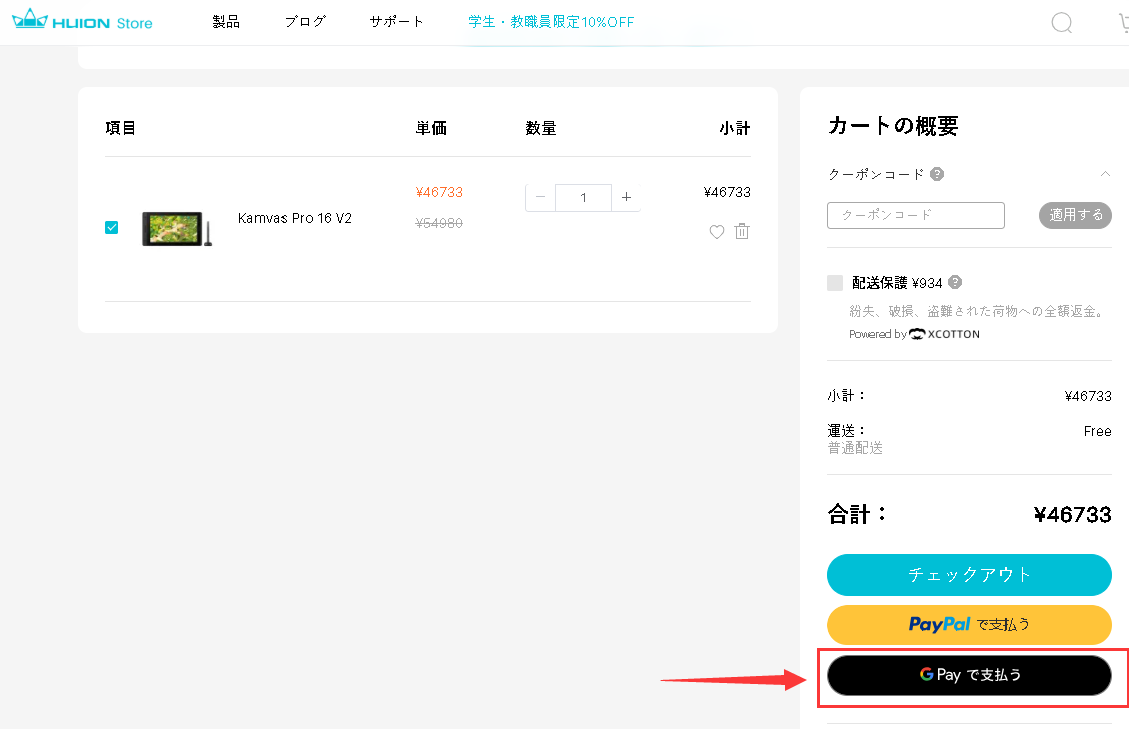Click the struck-through ¥54980 price

tap(439, 223)
